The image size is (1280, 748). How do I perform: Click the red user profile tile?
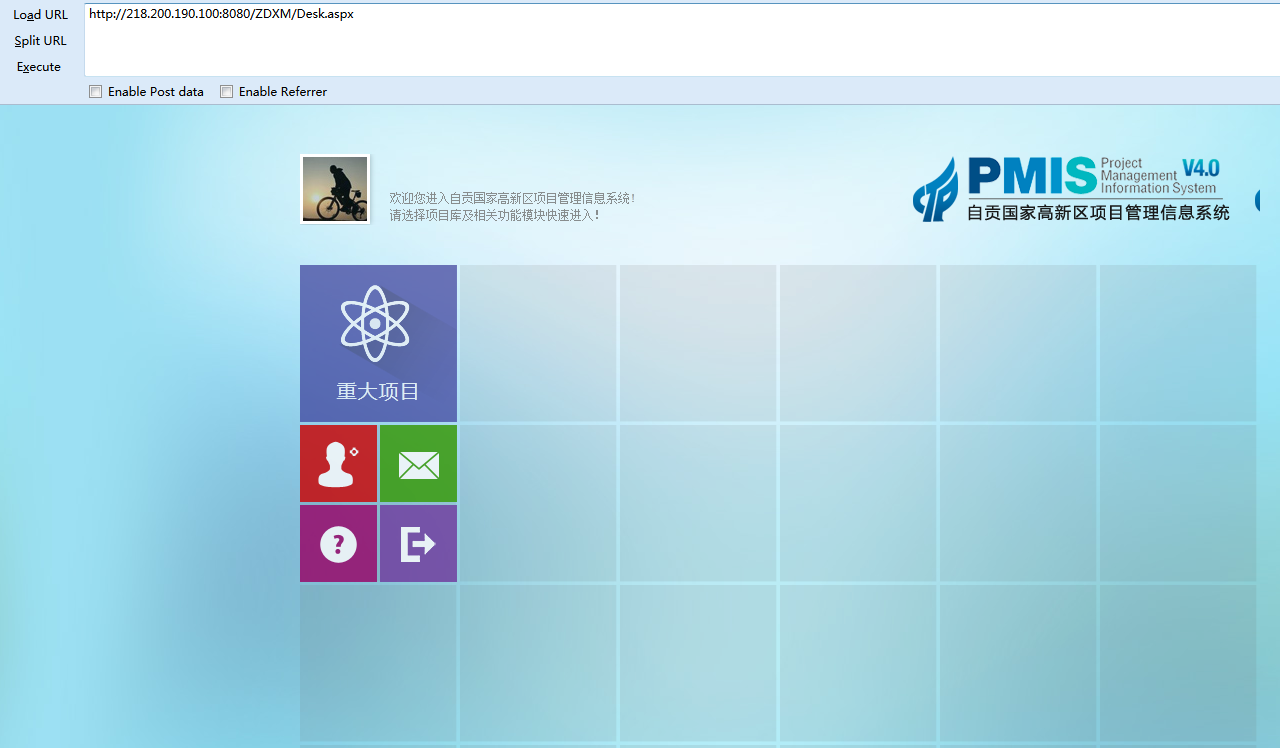[338, 464]
